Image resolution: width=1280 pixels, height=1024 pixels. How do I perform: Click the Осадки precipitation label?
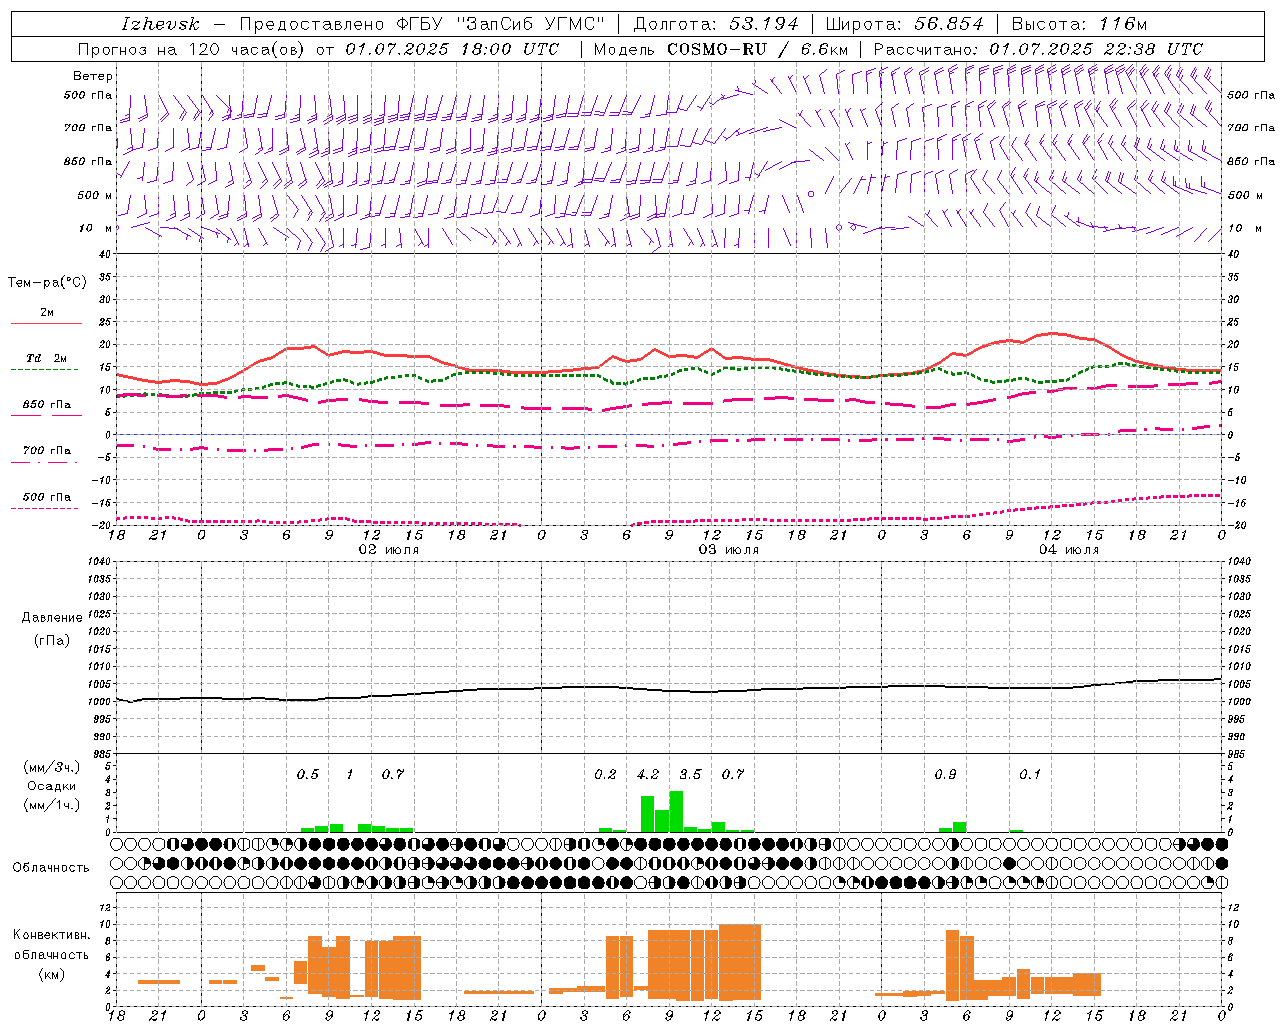click(51, 786)
